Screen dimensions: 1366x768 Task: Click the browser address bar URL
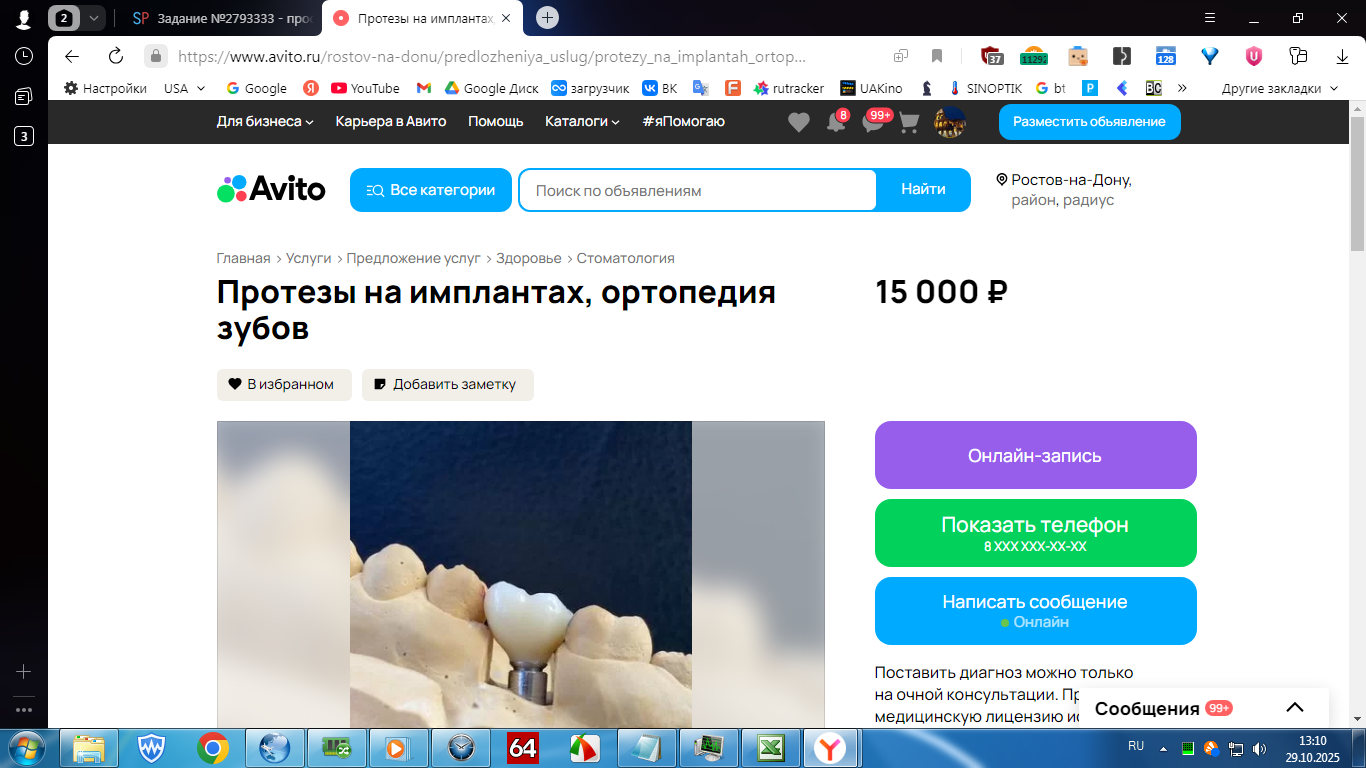491,56
